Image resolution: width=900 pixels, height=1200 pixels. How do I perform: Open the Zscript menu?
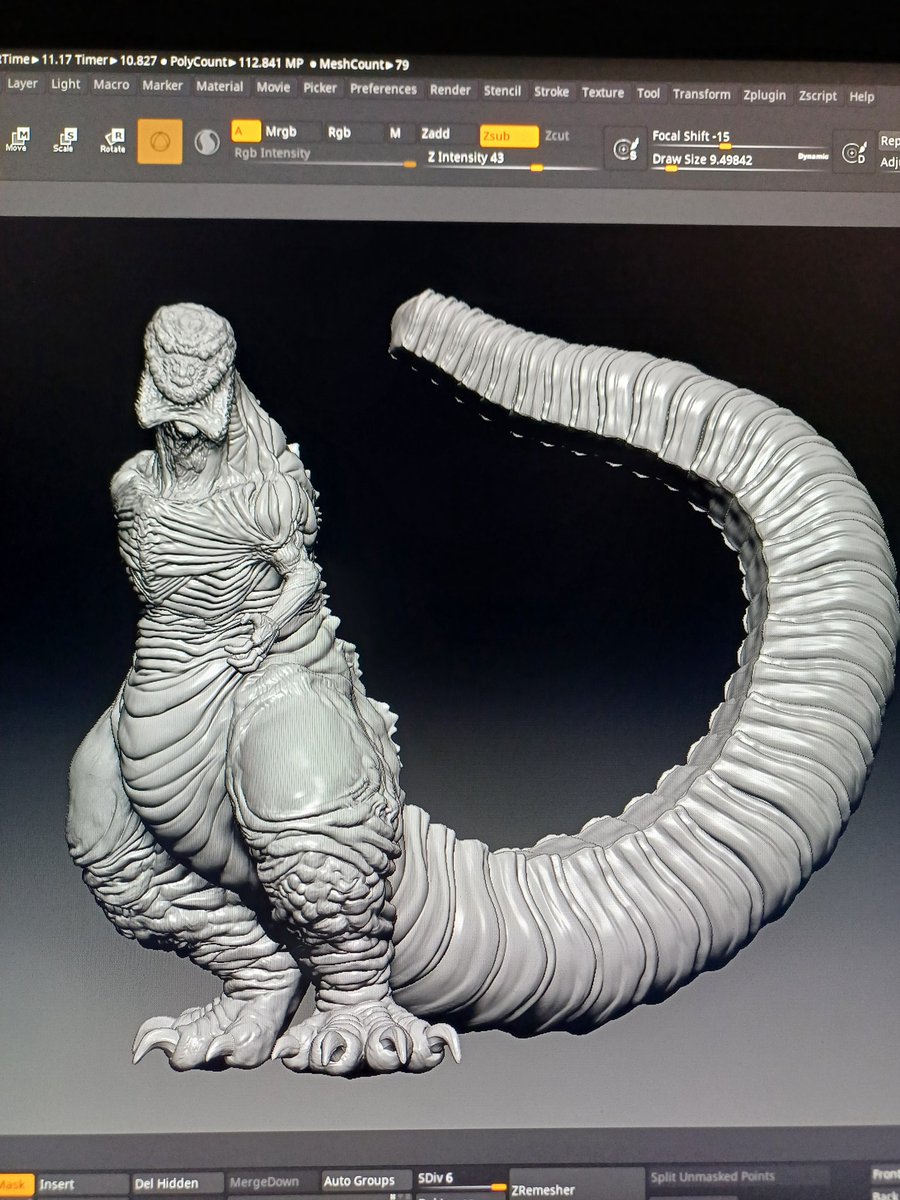[818, 96]
